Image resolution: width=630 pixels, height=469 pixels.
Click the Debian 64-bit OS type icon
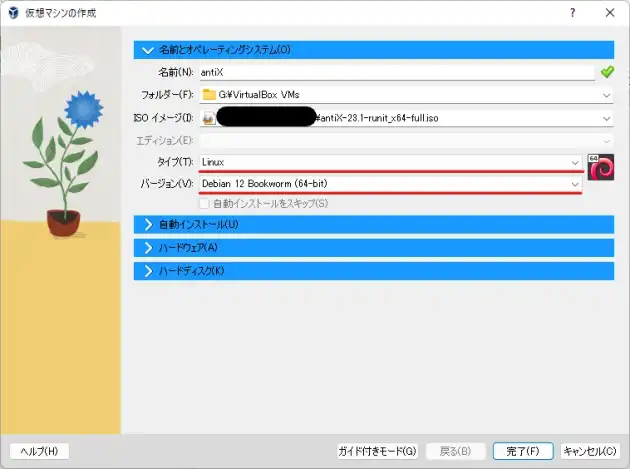point(600,167)
